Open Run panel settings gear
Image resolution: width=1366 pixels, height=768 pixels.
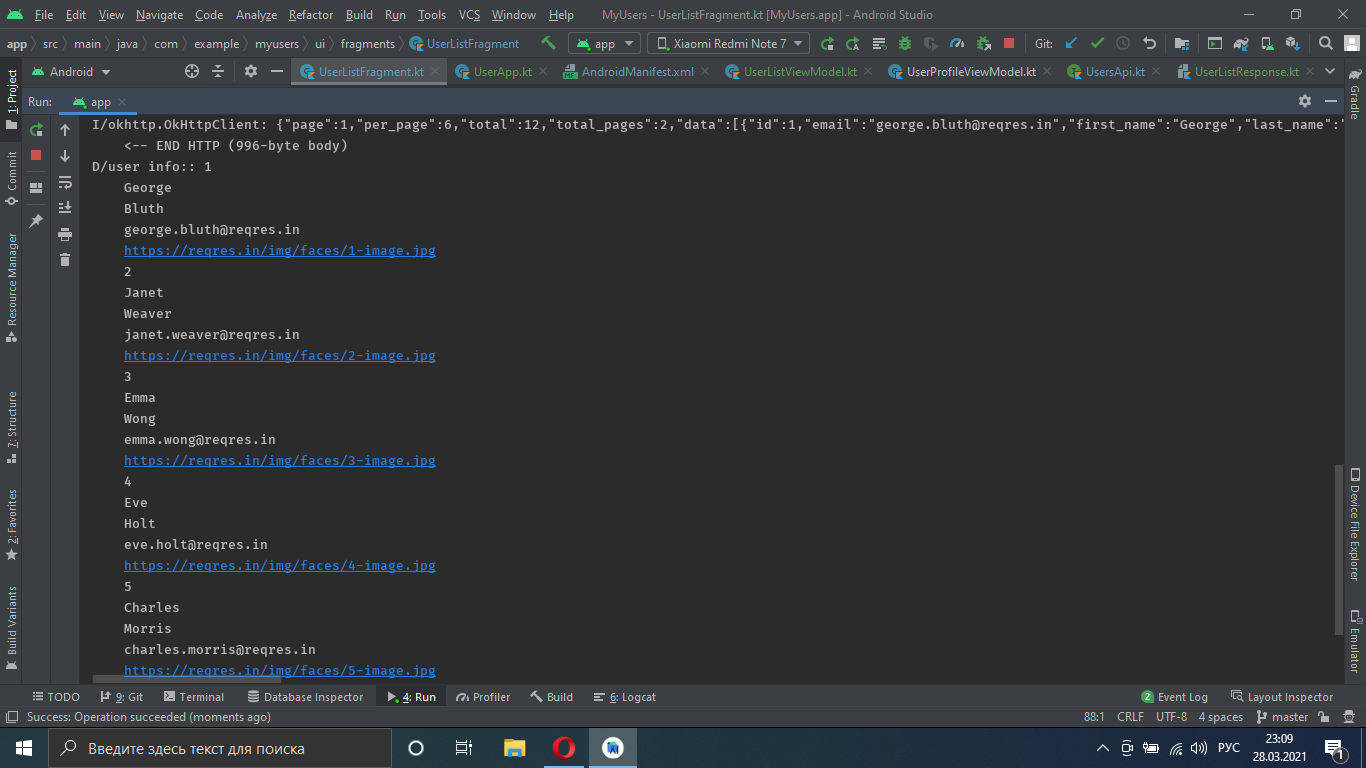[1305, 101]
